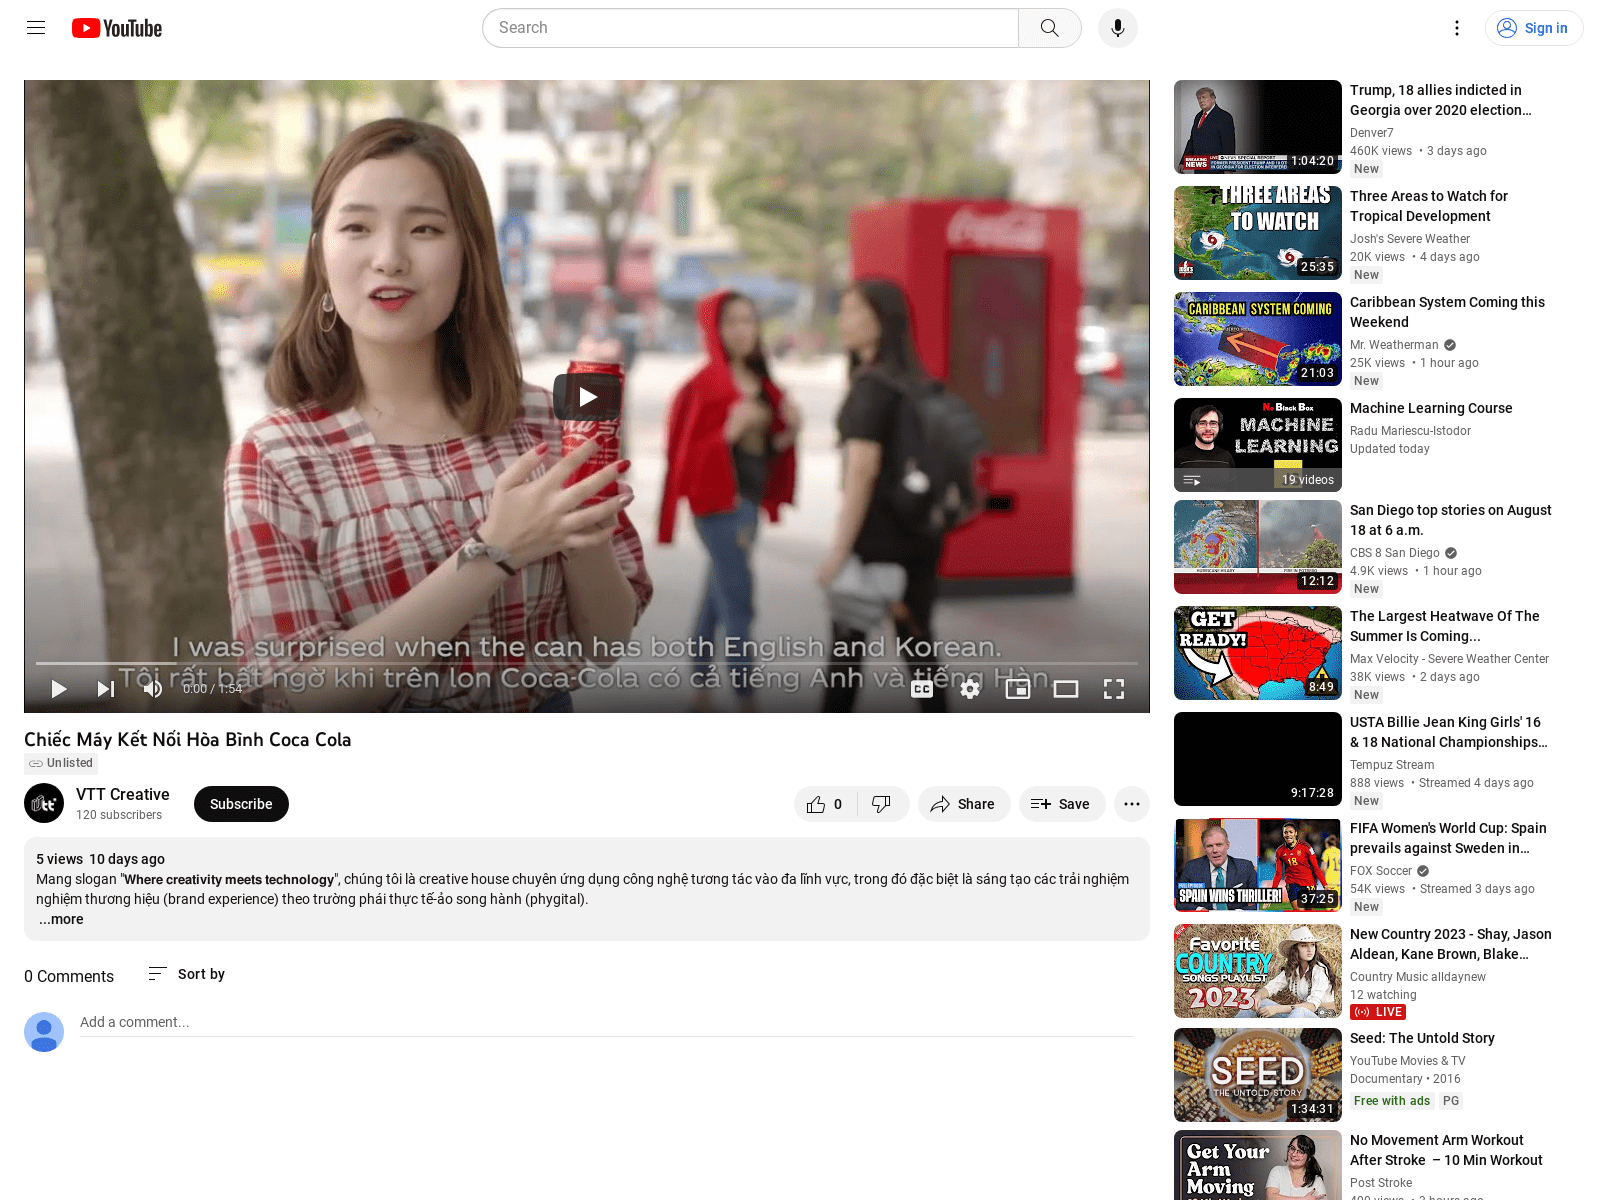Open Seed: The Untold Story title
Viewport: 1600px width, 1200px height.
click(x=1422, y=1038)
